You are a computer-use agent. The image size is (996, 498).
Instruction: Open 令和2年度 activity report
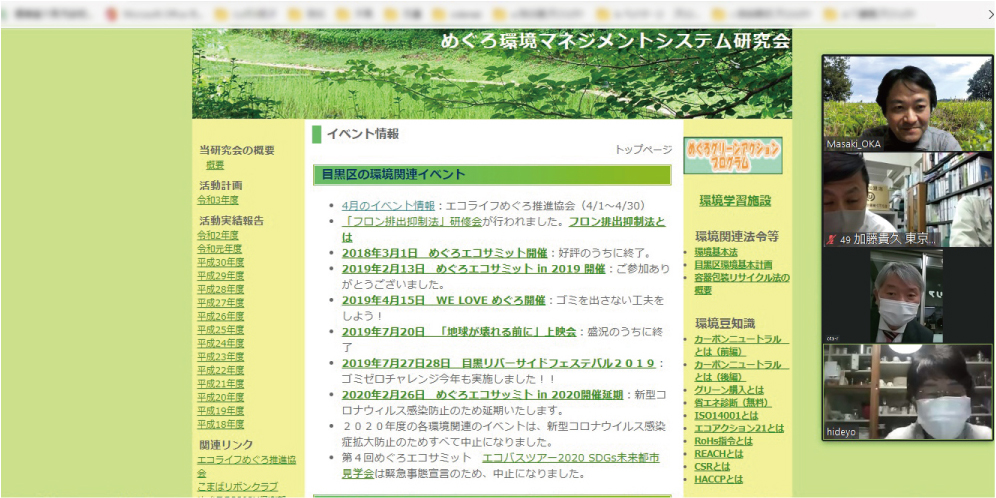[x=218, y=235]
